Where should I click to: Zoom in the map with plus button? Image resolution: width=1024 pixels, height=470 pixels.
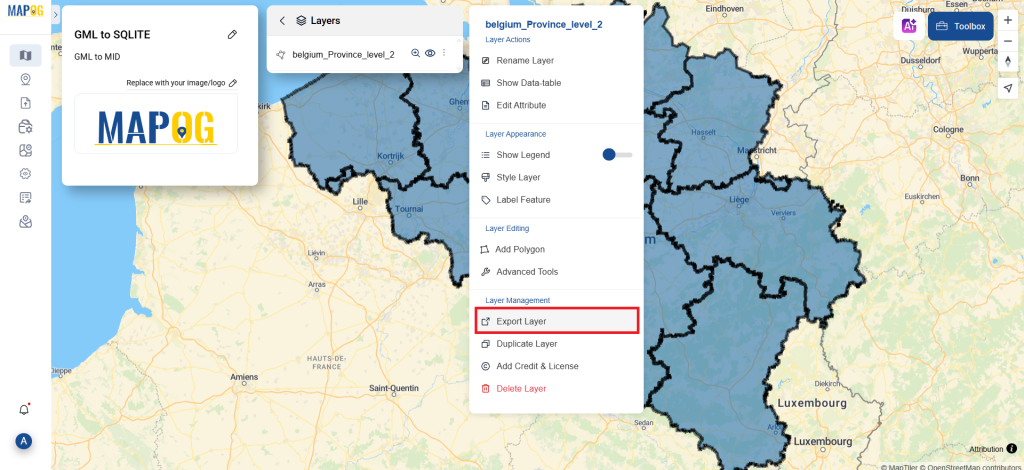tap(1008, 20)
